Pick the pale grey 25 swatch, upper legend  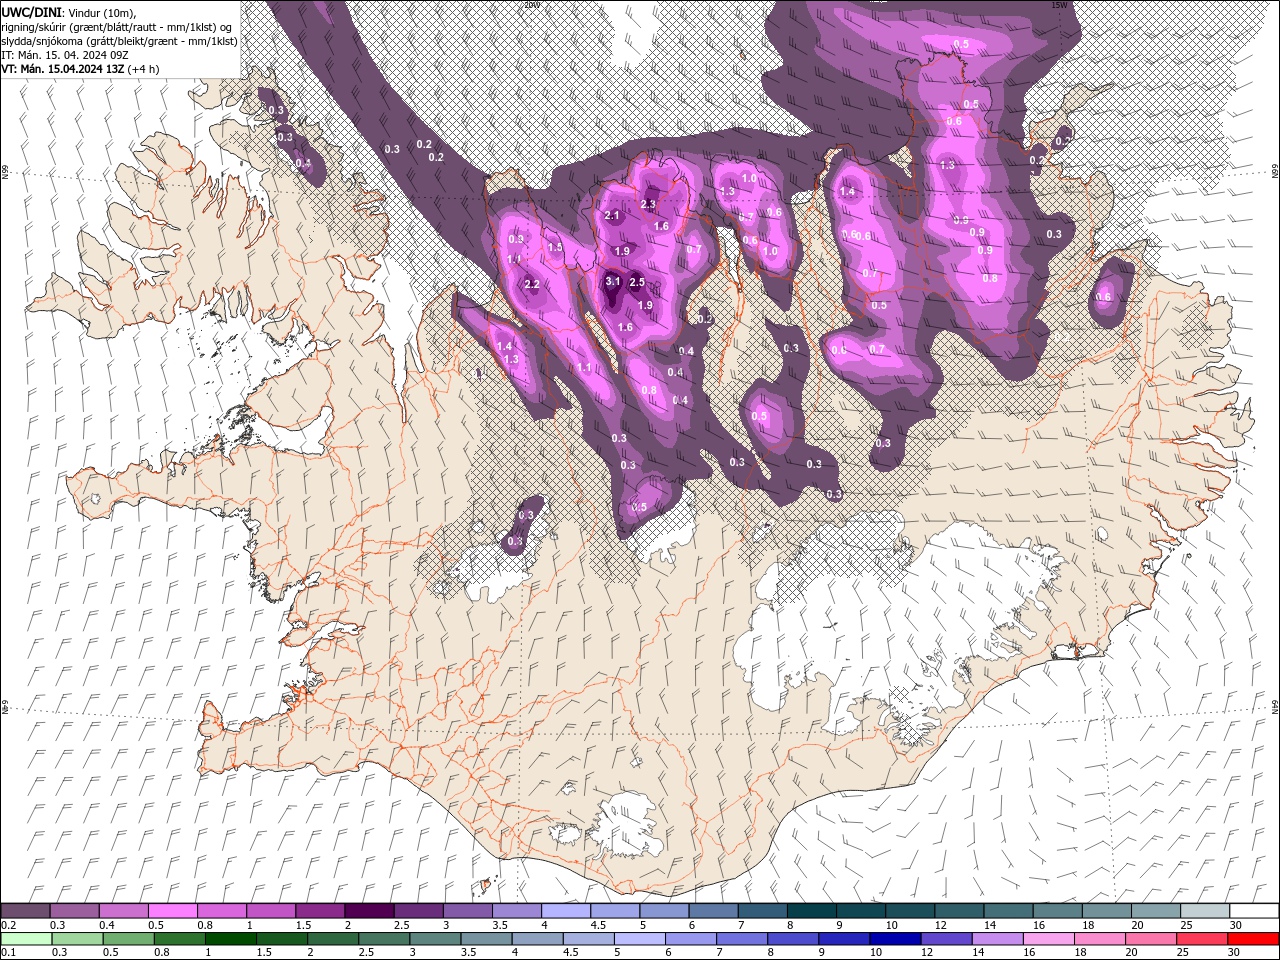click(1204, 911)
